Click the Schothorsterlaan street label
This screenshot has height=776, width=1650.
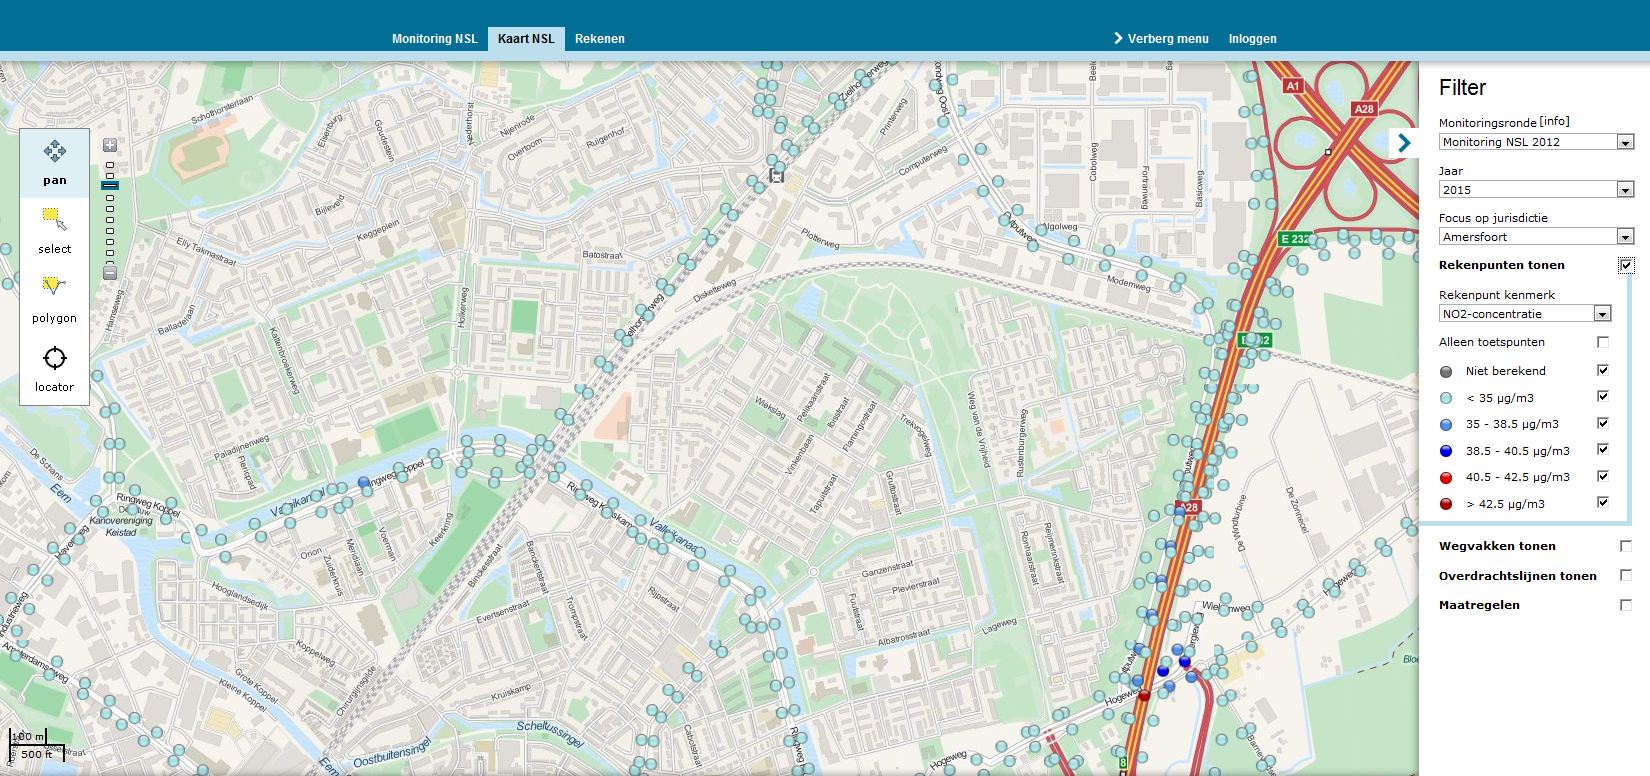tap(222, 110)
